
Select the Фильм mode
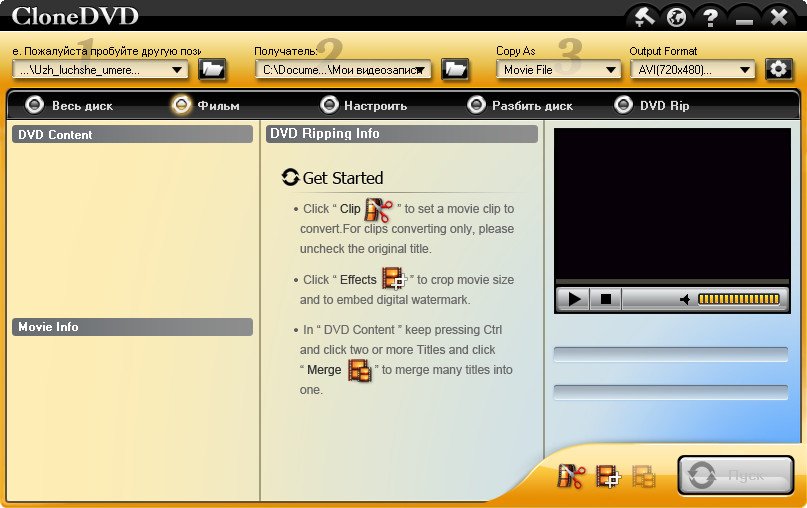tap(205, 106)
